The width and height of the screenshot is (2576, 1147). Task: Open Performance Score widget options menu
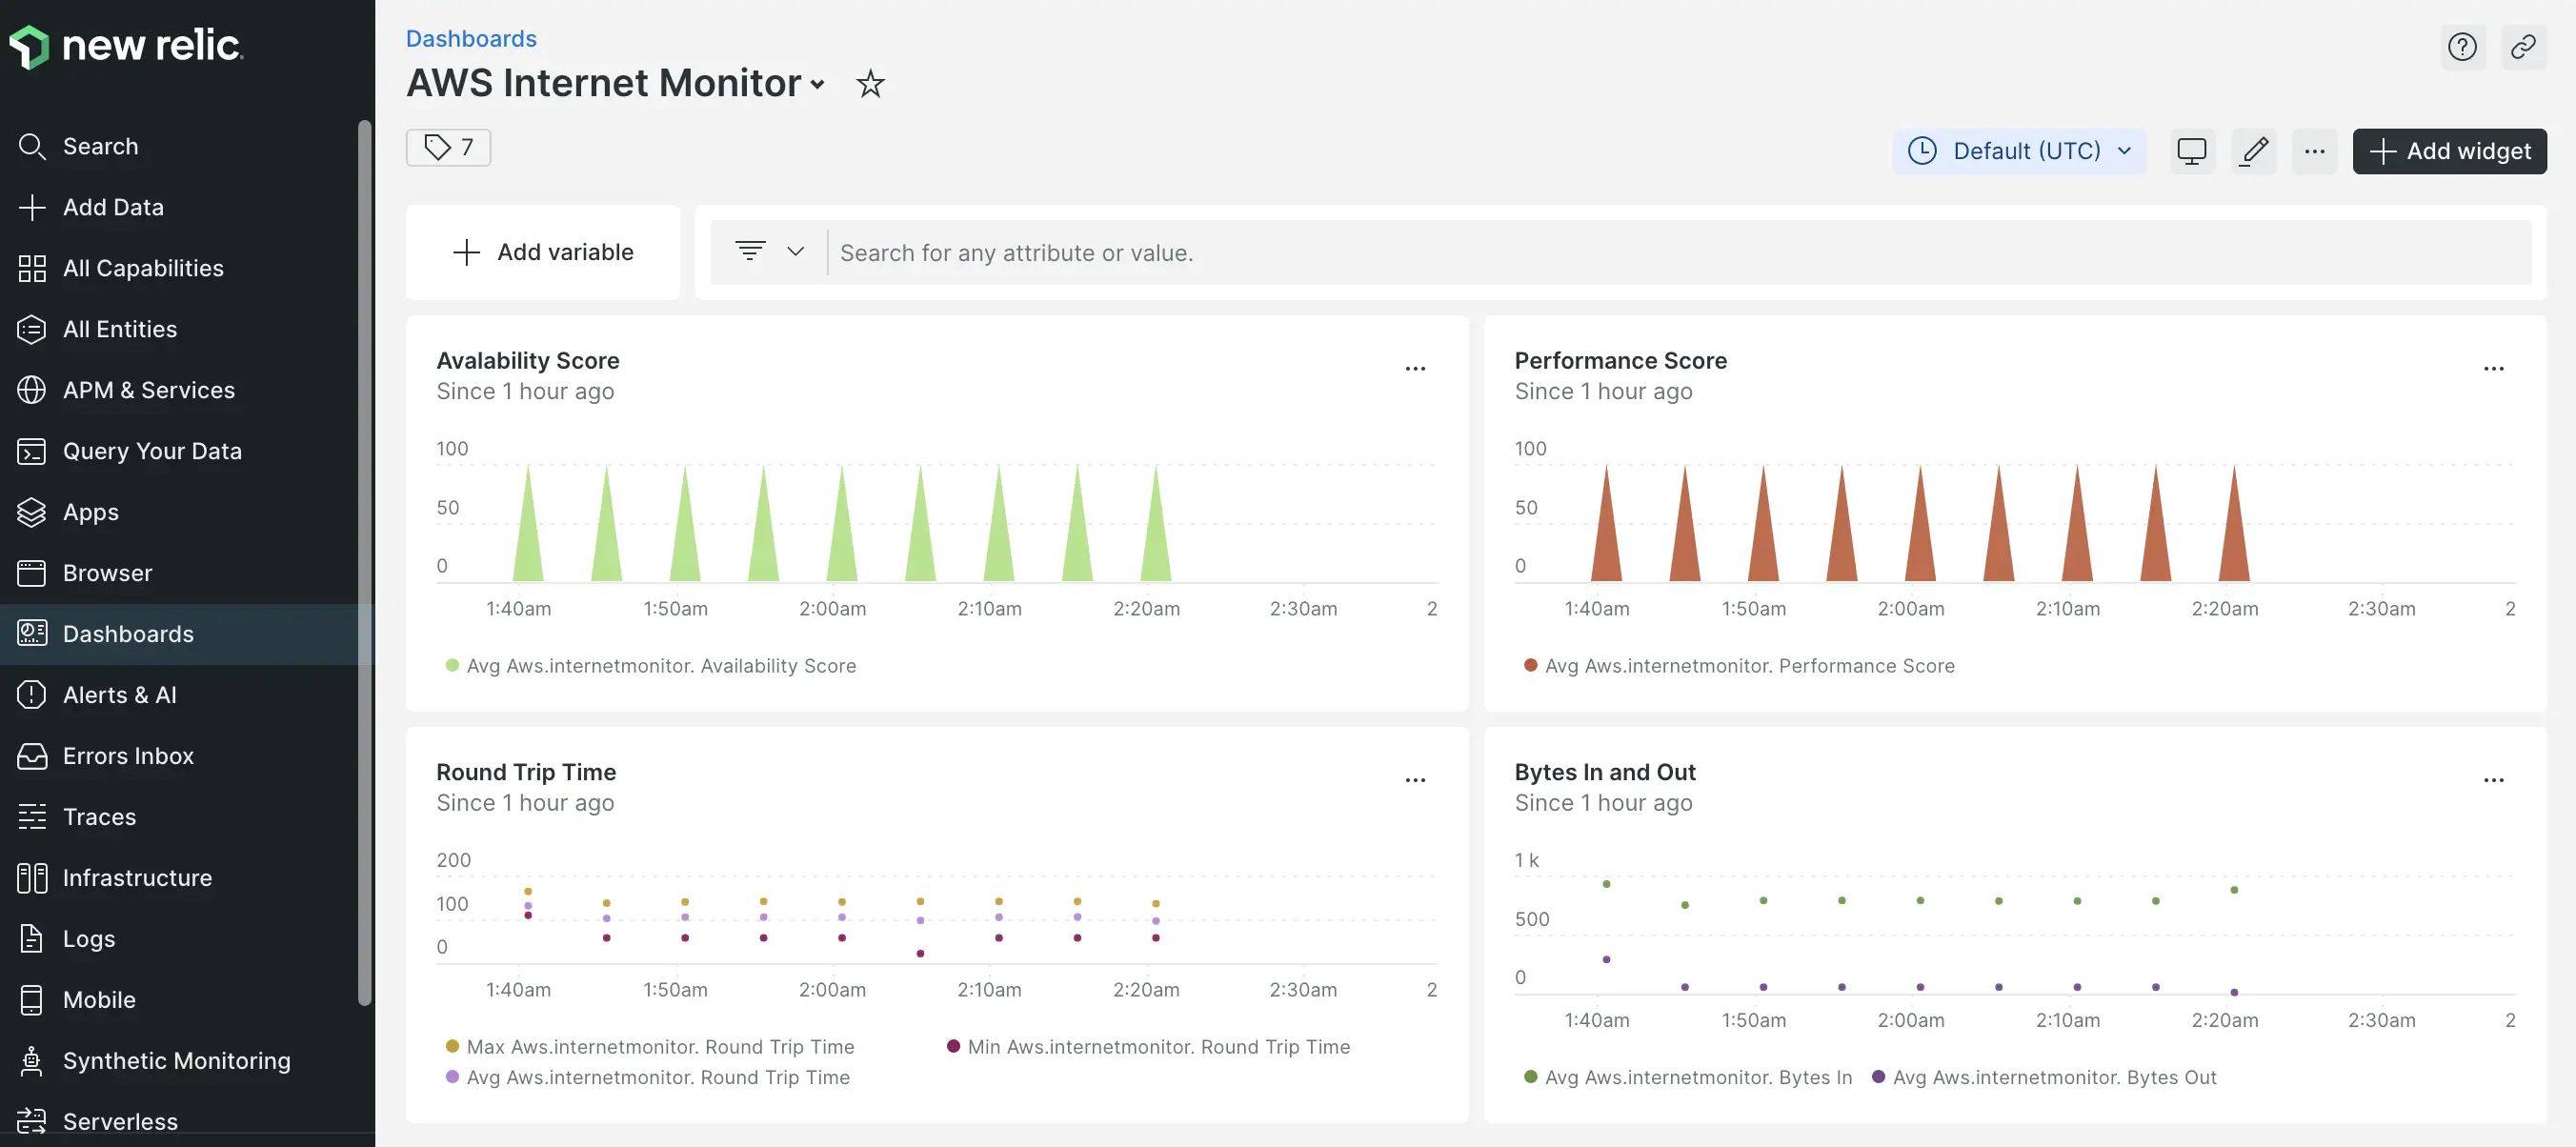pos(2493,368)
